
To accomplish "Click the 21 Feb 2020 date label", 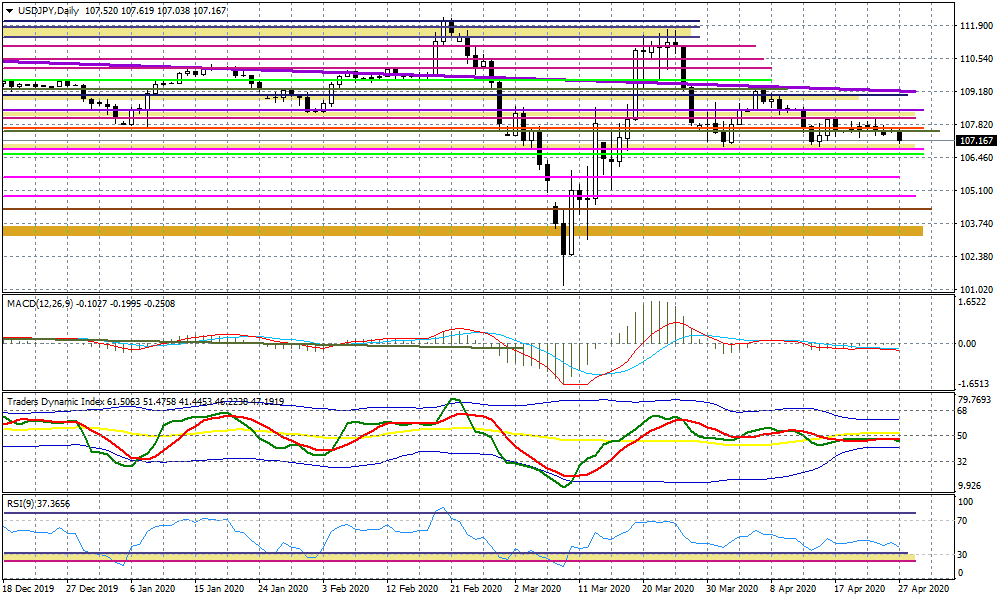I will [x=476, y=589].
